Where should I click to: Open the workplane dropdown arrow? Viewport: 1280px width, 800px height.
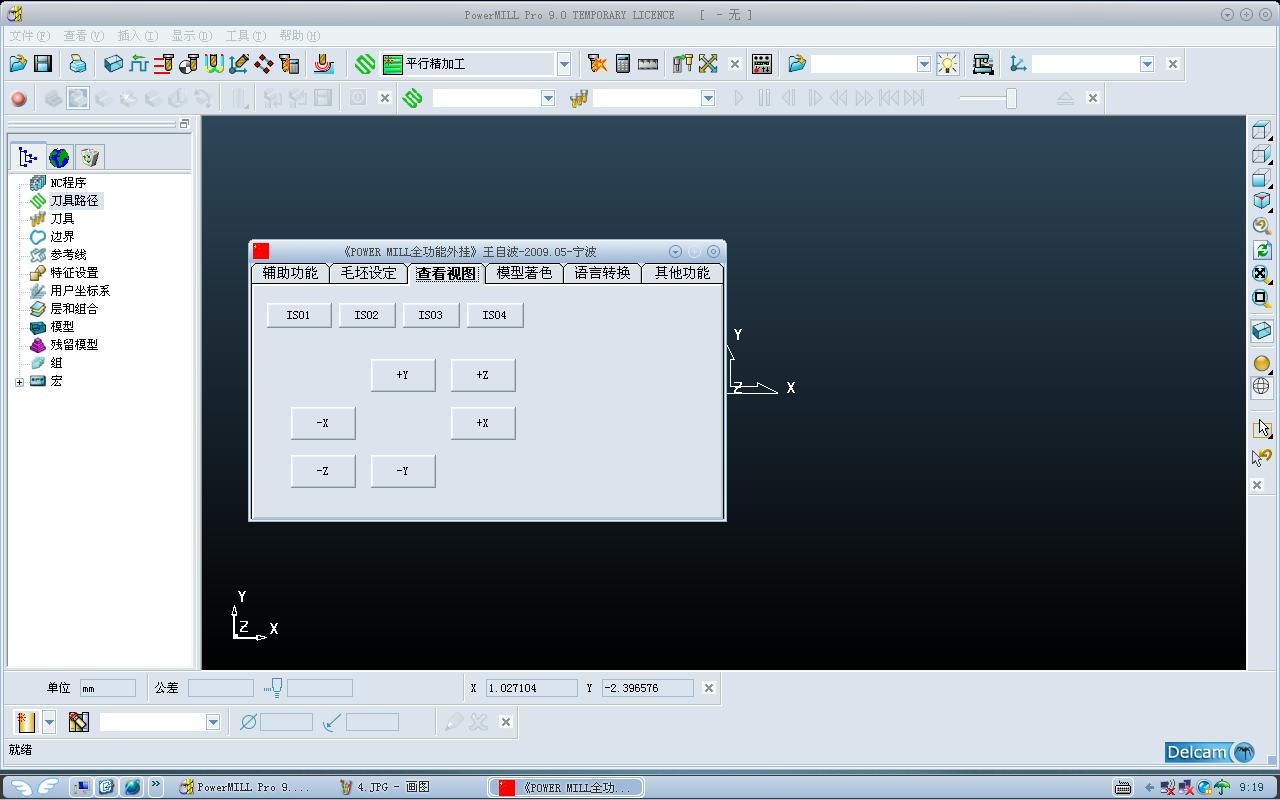point(1147,64)
